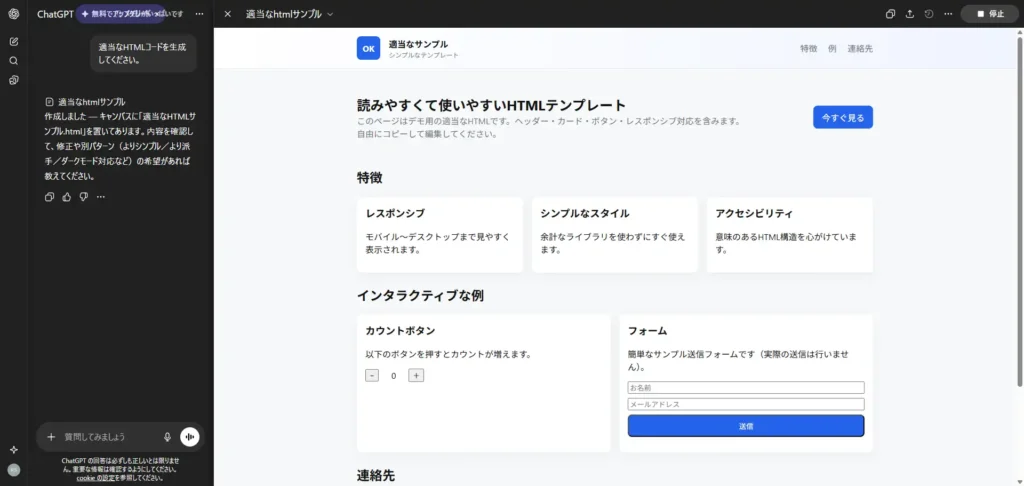
Task: Go to 例 nav link
Action: (x=832, y=48)
